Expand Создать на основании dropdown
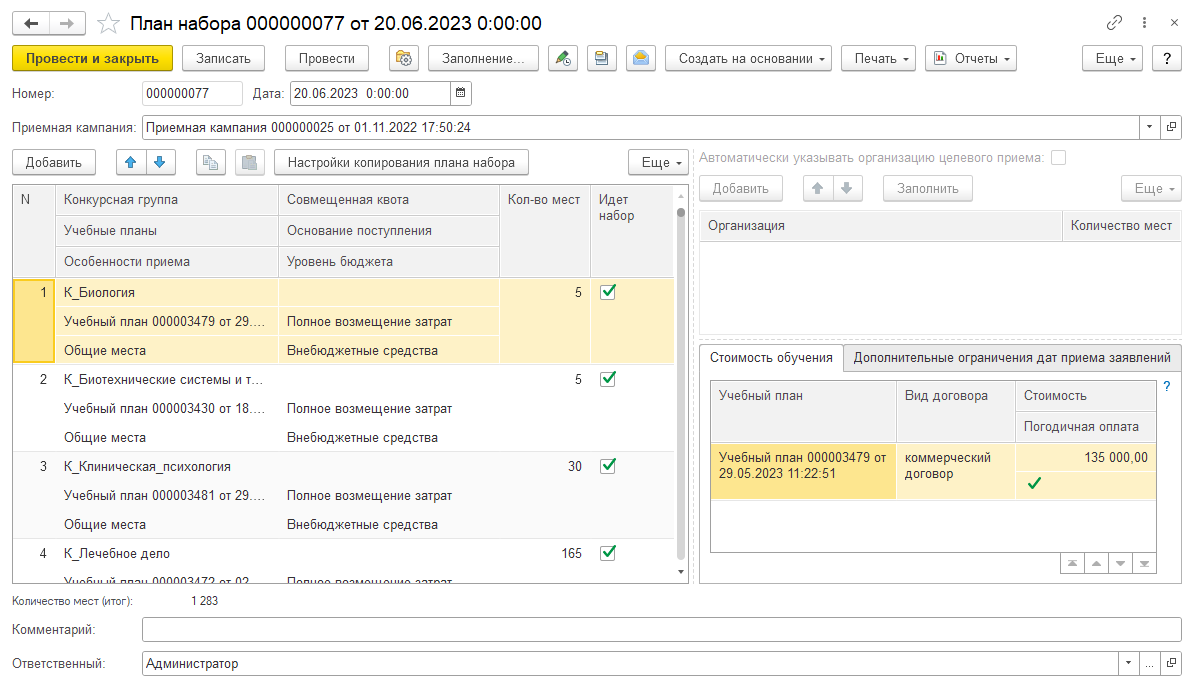 point(748,59)
